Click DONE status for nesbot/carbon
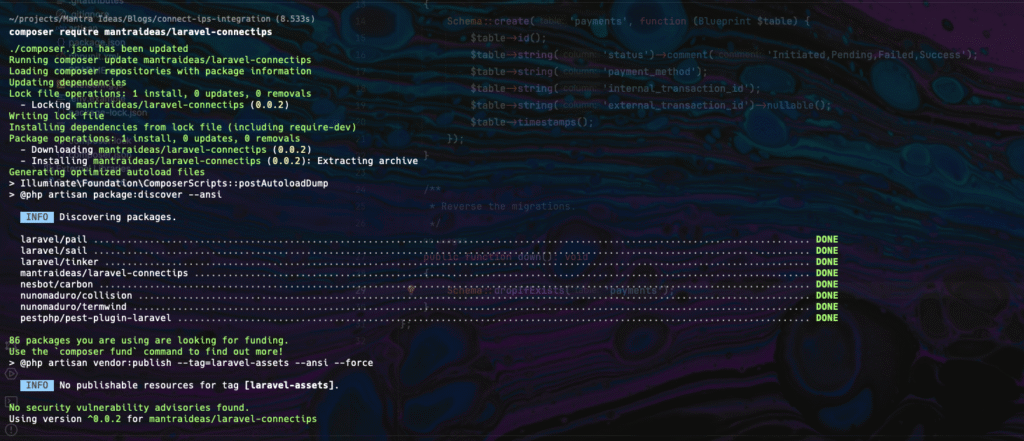 coord(827,285)
